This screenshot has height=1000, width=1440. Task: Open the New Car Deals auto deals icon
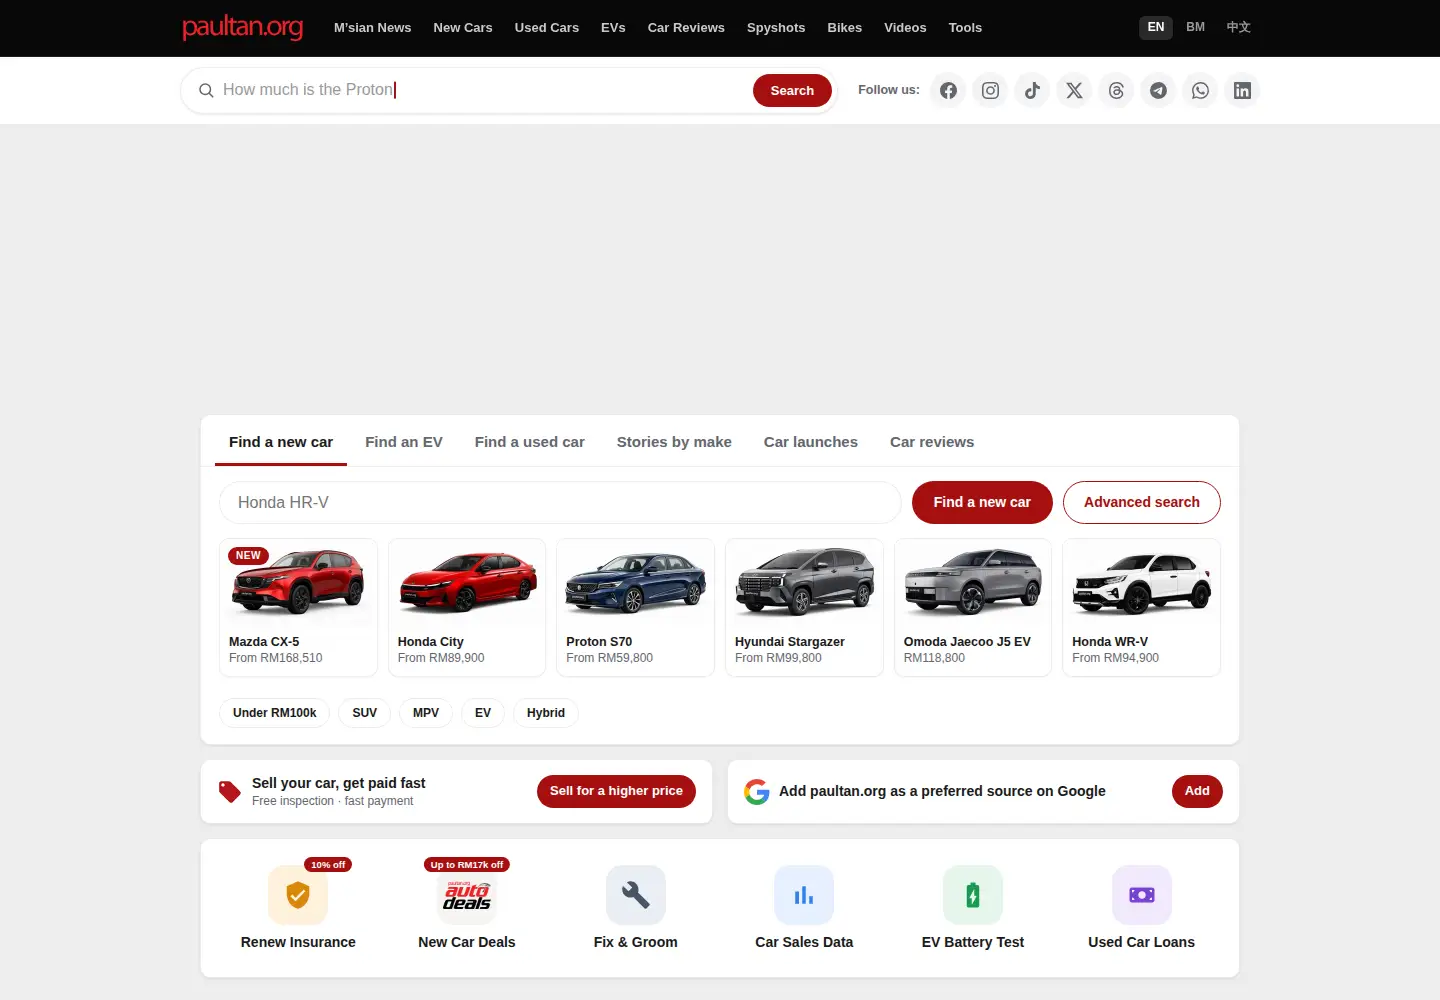pyautogui.click(x=467, y=895)
